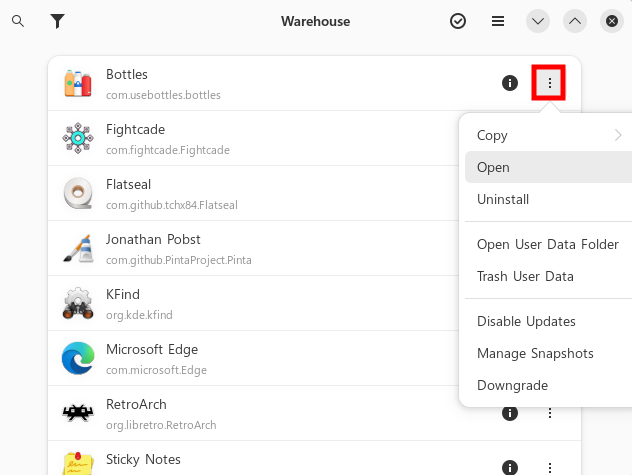Click com.github.tchx84.Flatseal app ID text

click(x=172, y=205)
